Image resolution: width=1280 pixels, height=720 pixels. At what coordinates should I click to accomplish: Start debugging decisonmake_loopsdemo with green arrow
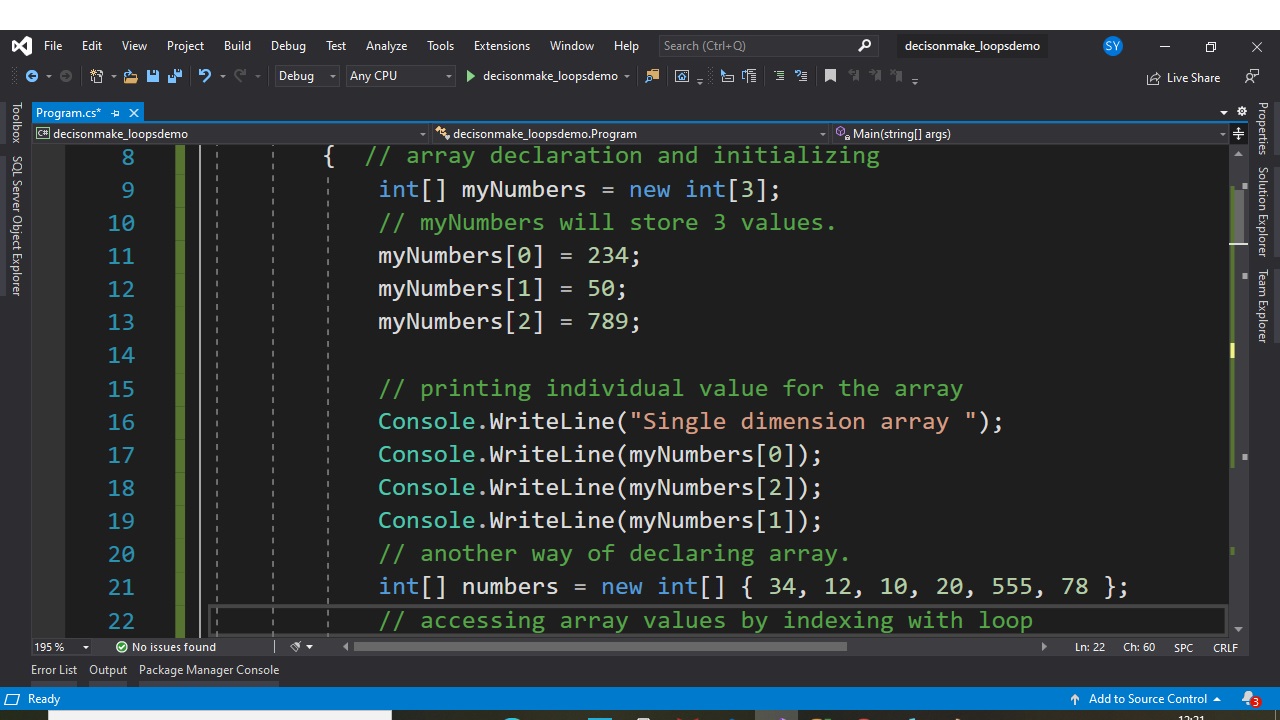coord(470,76)
